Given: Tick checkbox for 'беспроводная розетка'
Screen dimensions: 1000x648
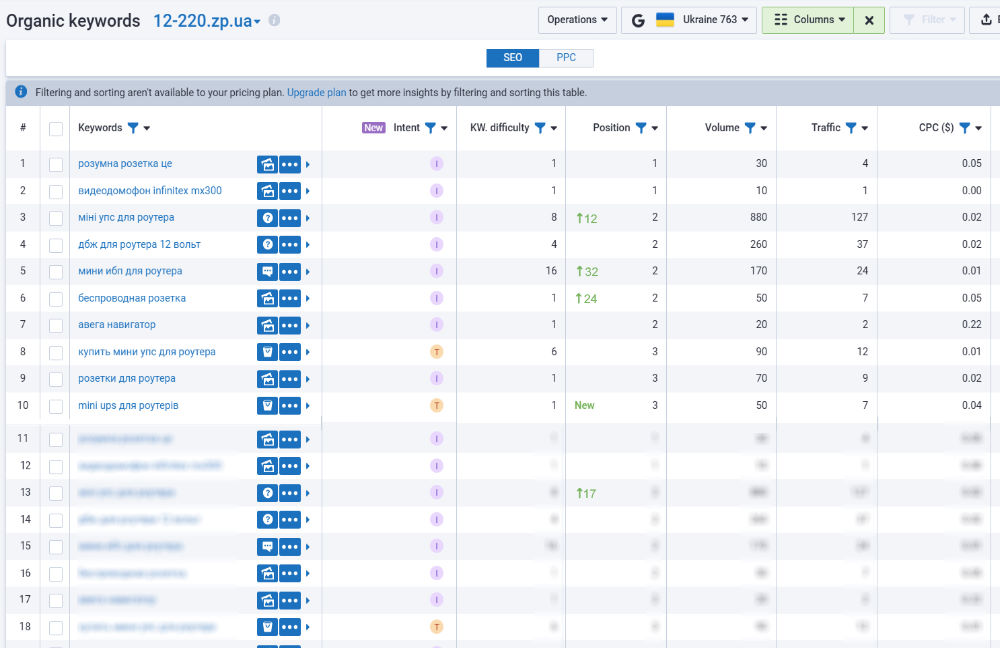Looking at the screenshot, I should coord(56,299).
